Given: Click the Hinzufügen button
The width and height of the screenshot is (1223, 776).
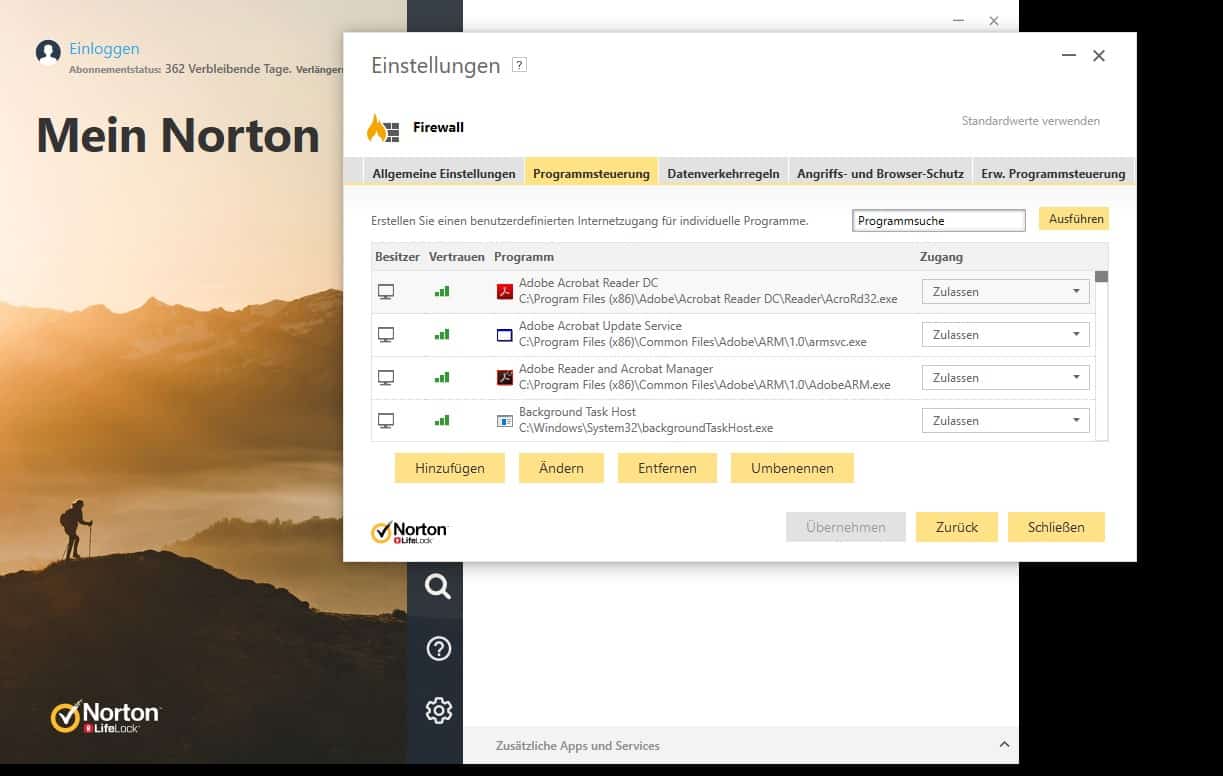Looking at the screenshot, I should (450, 468).
